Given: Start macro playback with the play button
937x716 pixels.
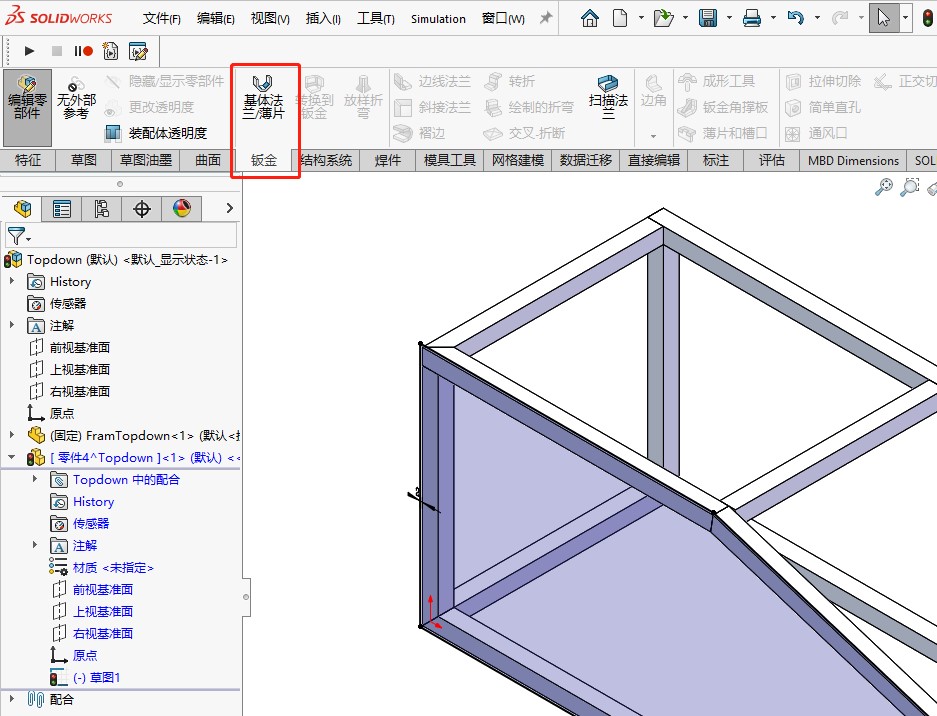Looking at the screenshot, I should (x=29, y=51).
